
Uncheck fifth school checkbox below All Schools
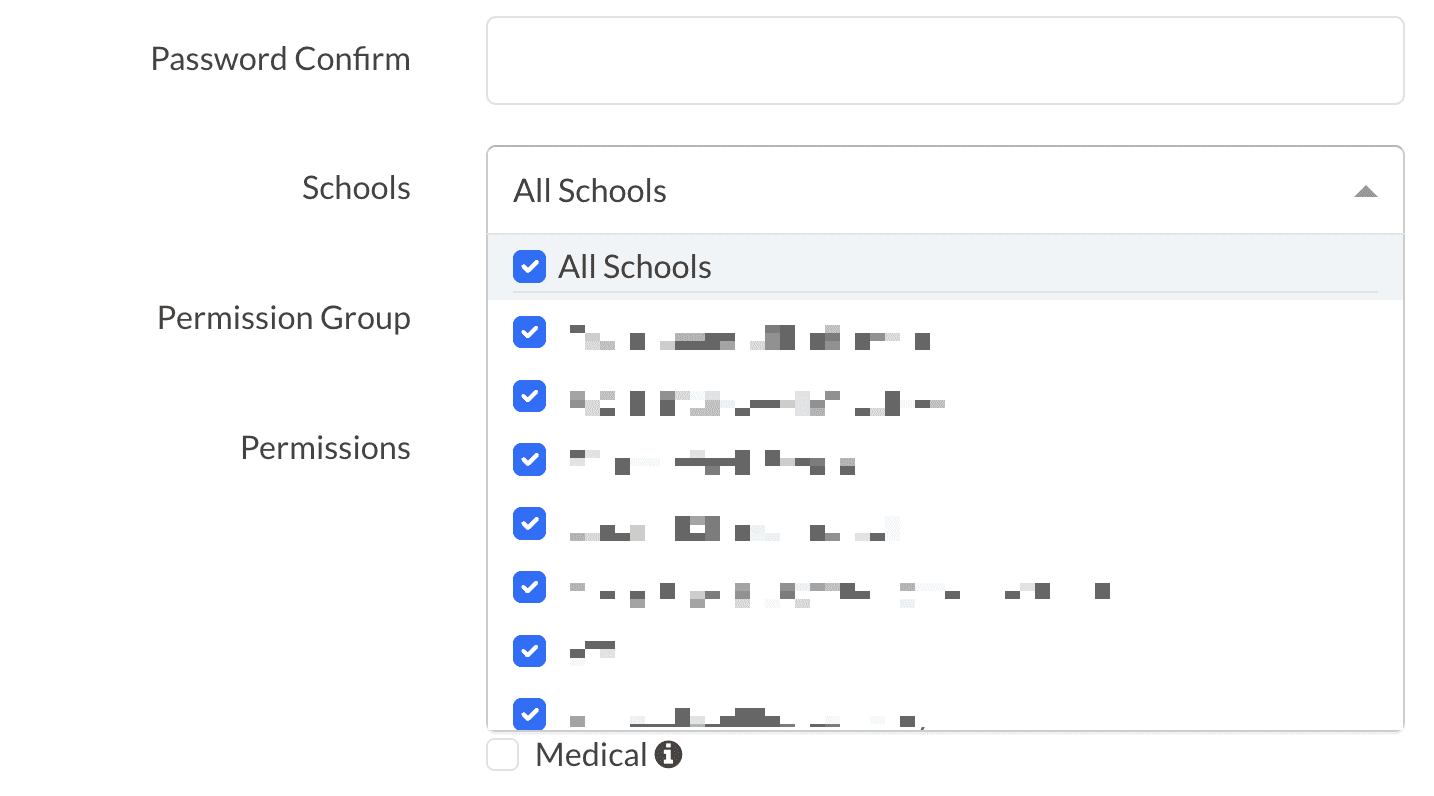529,586
